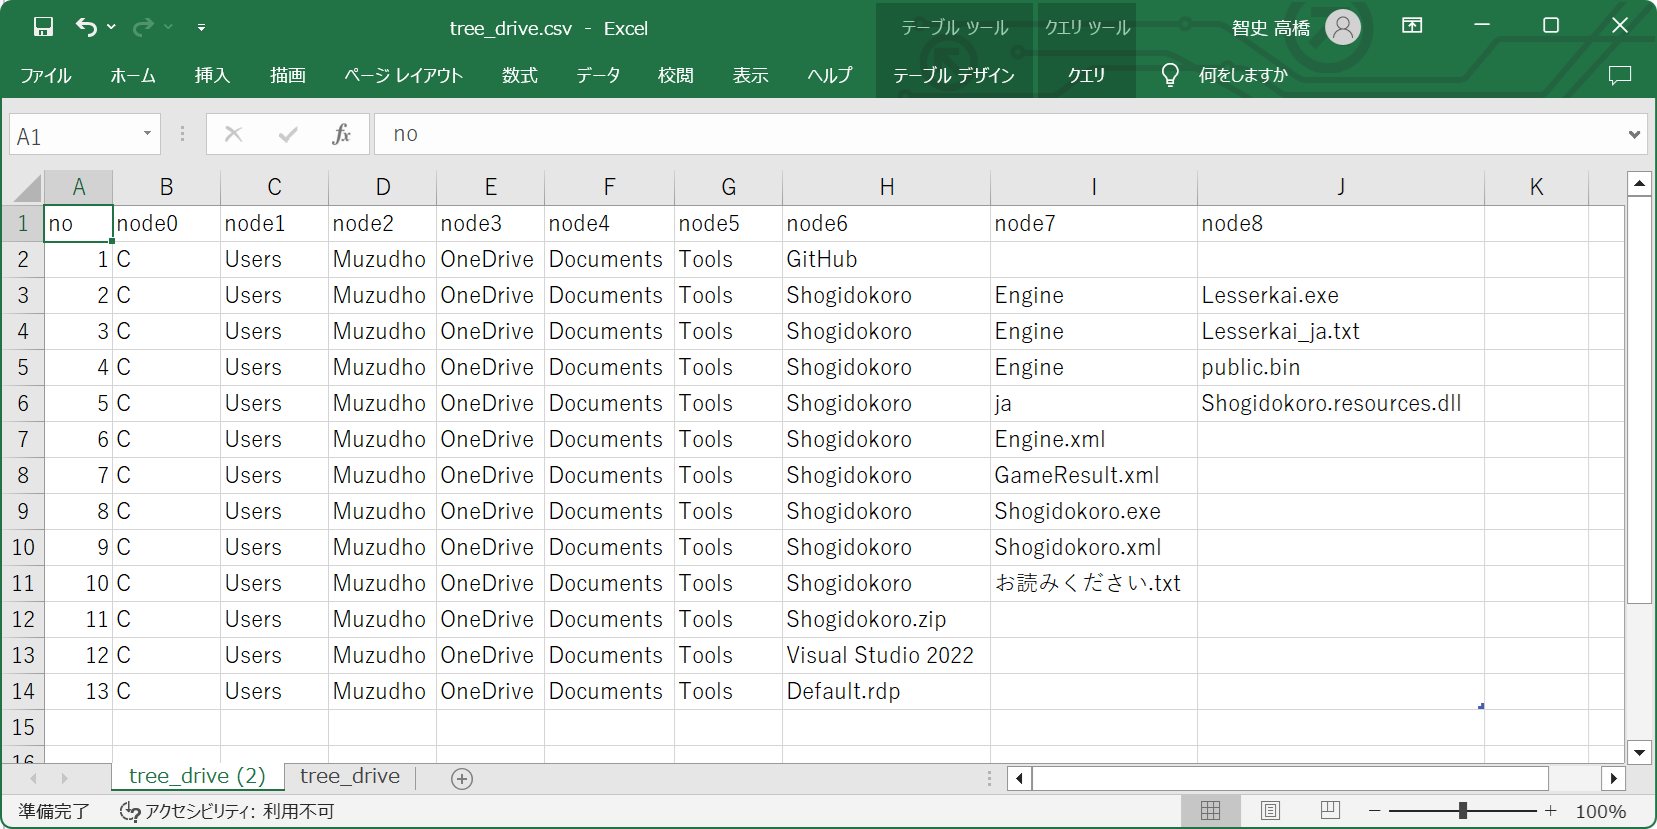Open the Redo history dropdown arrow
Viewport: 1657px width, 829px height.
(168, 27)
